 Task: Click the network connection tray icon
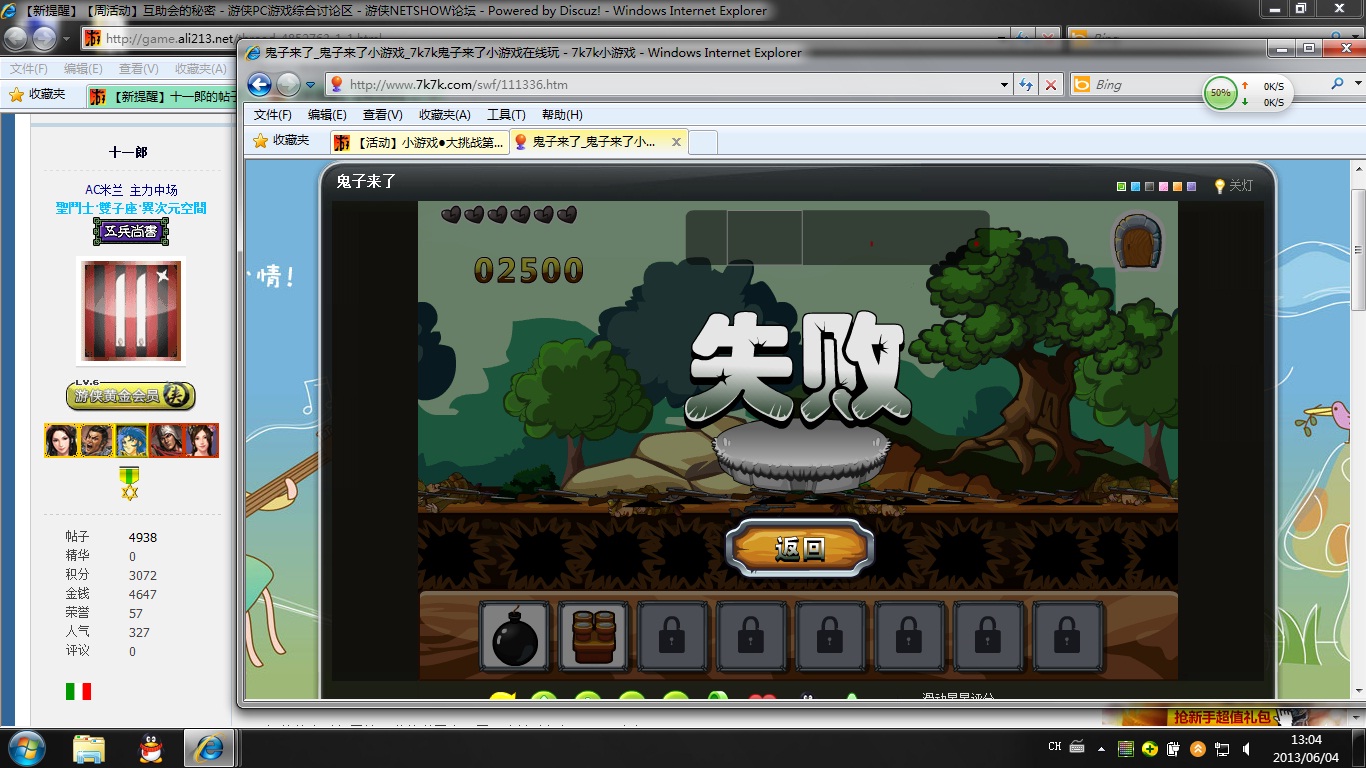tap(1222, 748)
